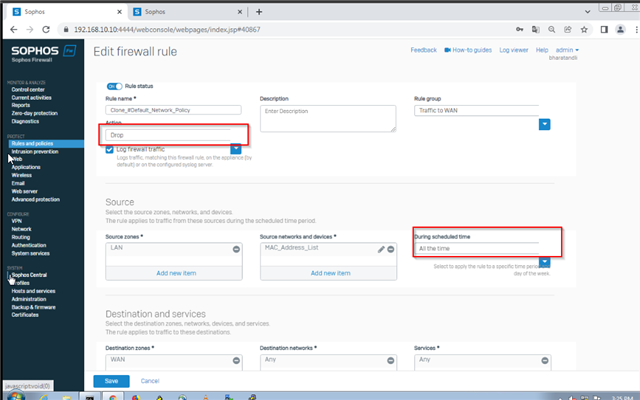Open Current activities in sidebar

[x=31, y=98]
